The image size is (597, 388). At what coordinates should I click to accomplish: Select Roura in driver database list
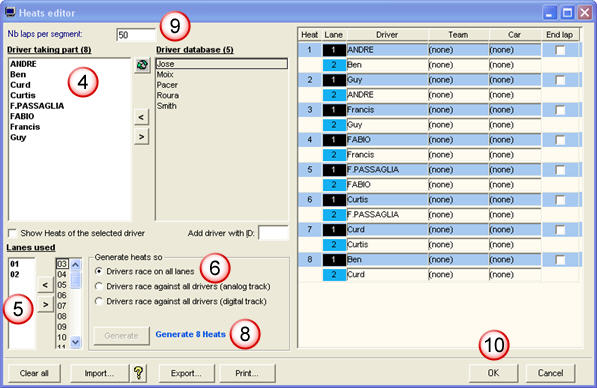coord(168,95)
